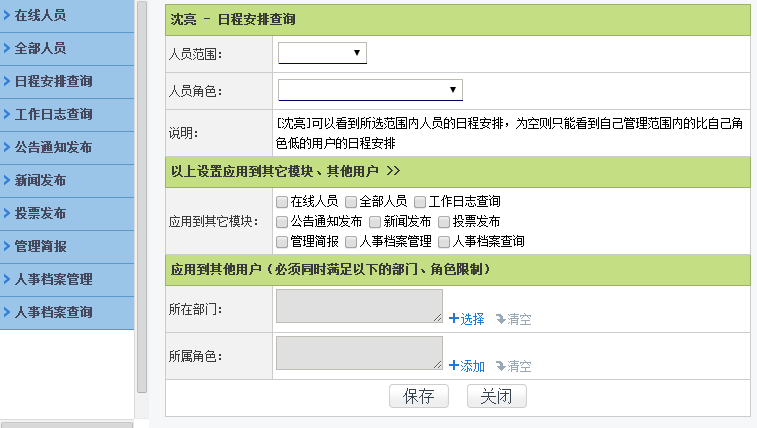Screen dimensions: 757x428
Task: Select 人事档案查询 in the left menu
Action: point(54,312)
